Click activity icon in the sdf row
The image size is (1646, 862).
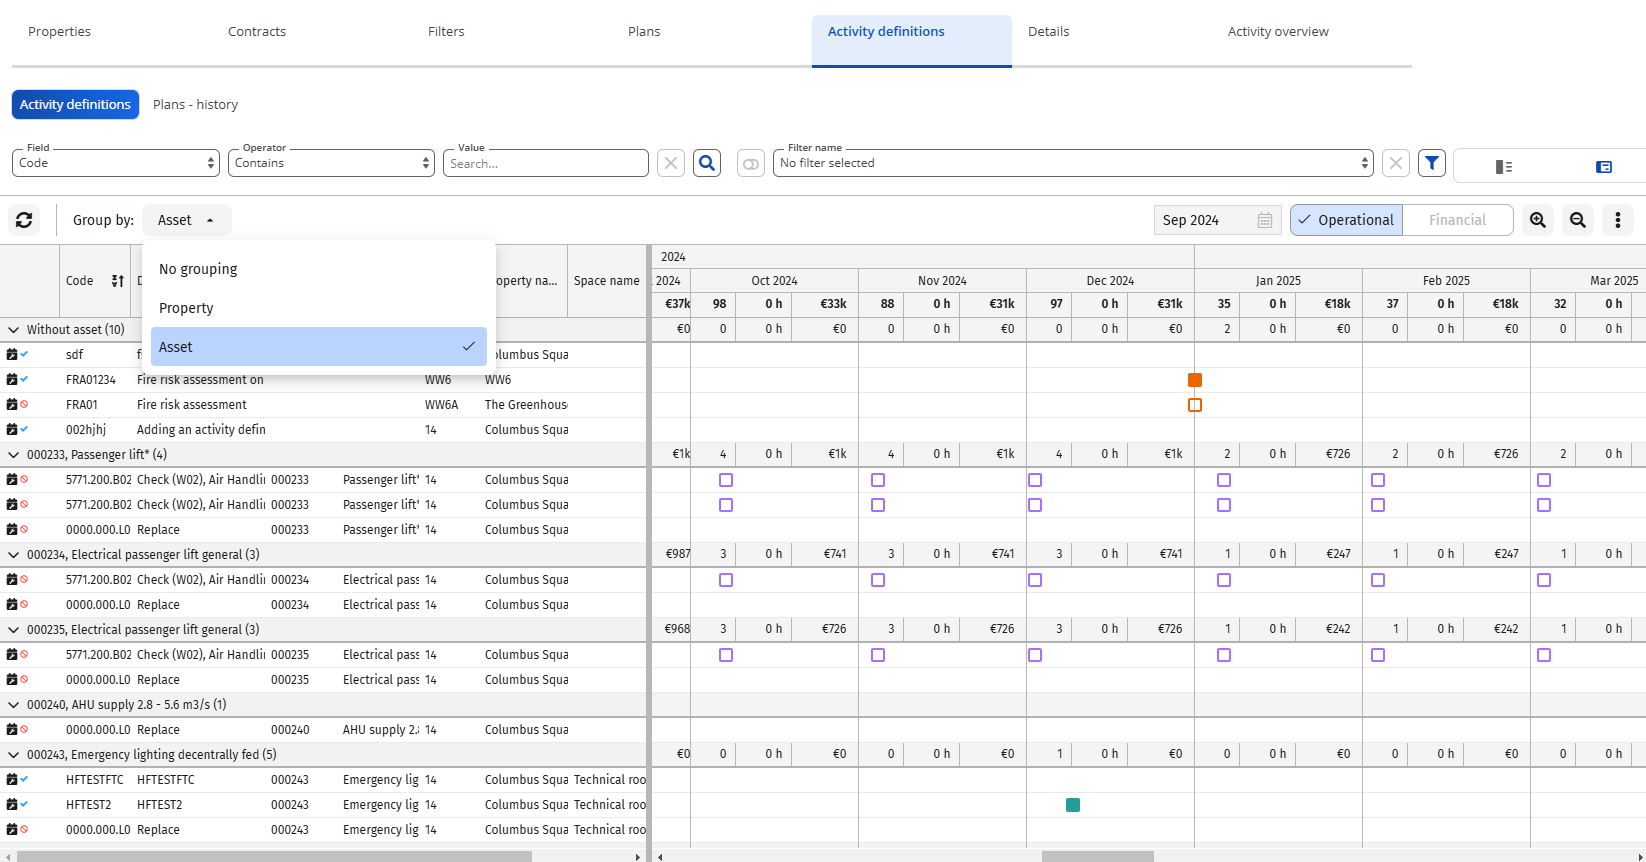pos(12,354)
